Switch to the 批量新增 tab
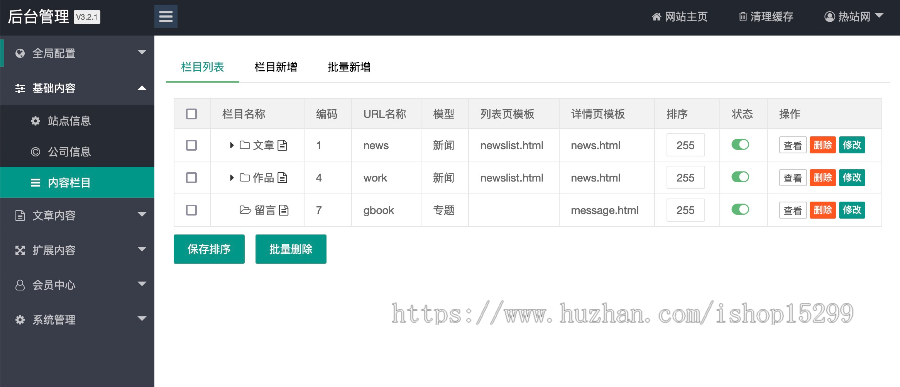The width and height of the screenshot is (900, 387). coord(349,67)
